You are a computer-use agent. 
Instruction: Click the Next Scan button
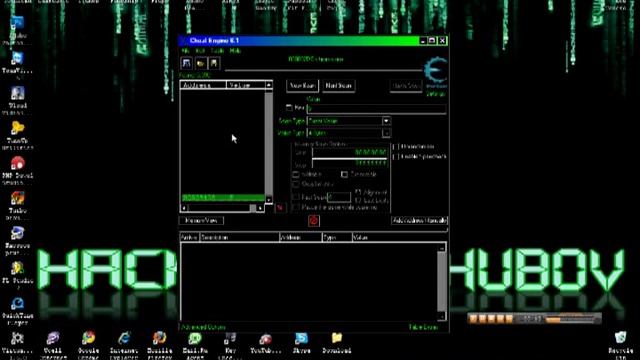coord(338,86)
